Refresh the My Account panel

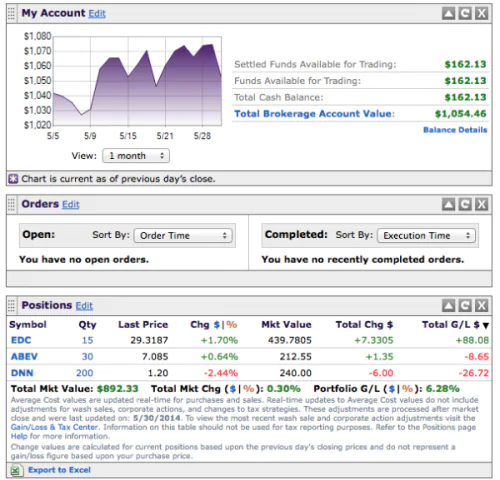(465, 14)
